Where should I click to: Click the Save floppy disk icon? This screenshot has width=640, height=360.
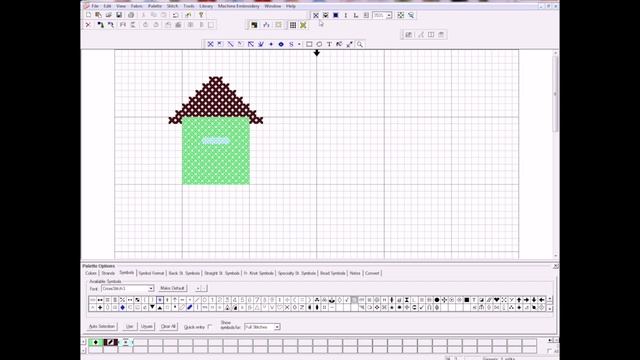pos(119,15)
